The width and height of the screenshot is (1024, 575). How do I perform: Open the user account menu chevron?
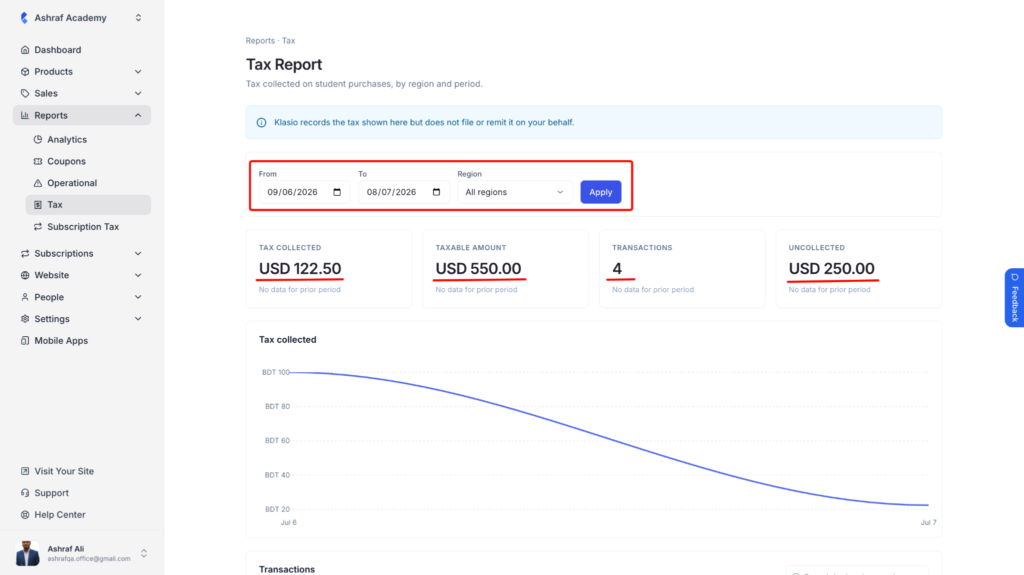pos(144,553)
